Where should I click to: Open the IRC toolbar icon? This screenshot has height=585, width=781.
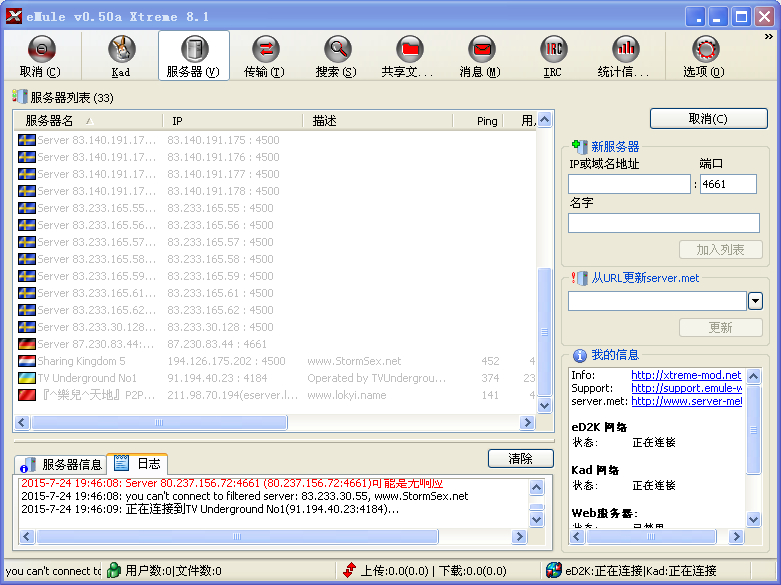(553, 49)
